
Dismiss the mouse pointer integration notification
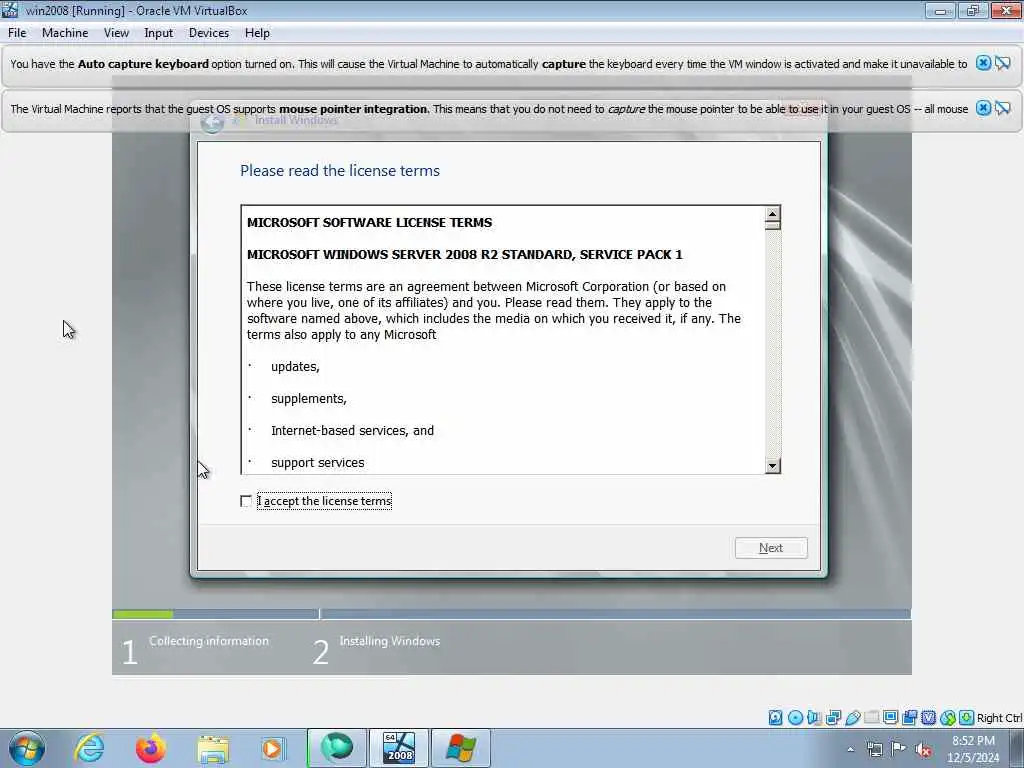983,108
